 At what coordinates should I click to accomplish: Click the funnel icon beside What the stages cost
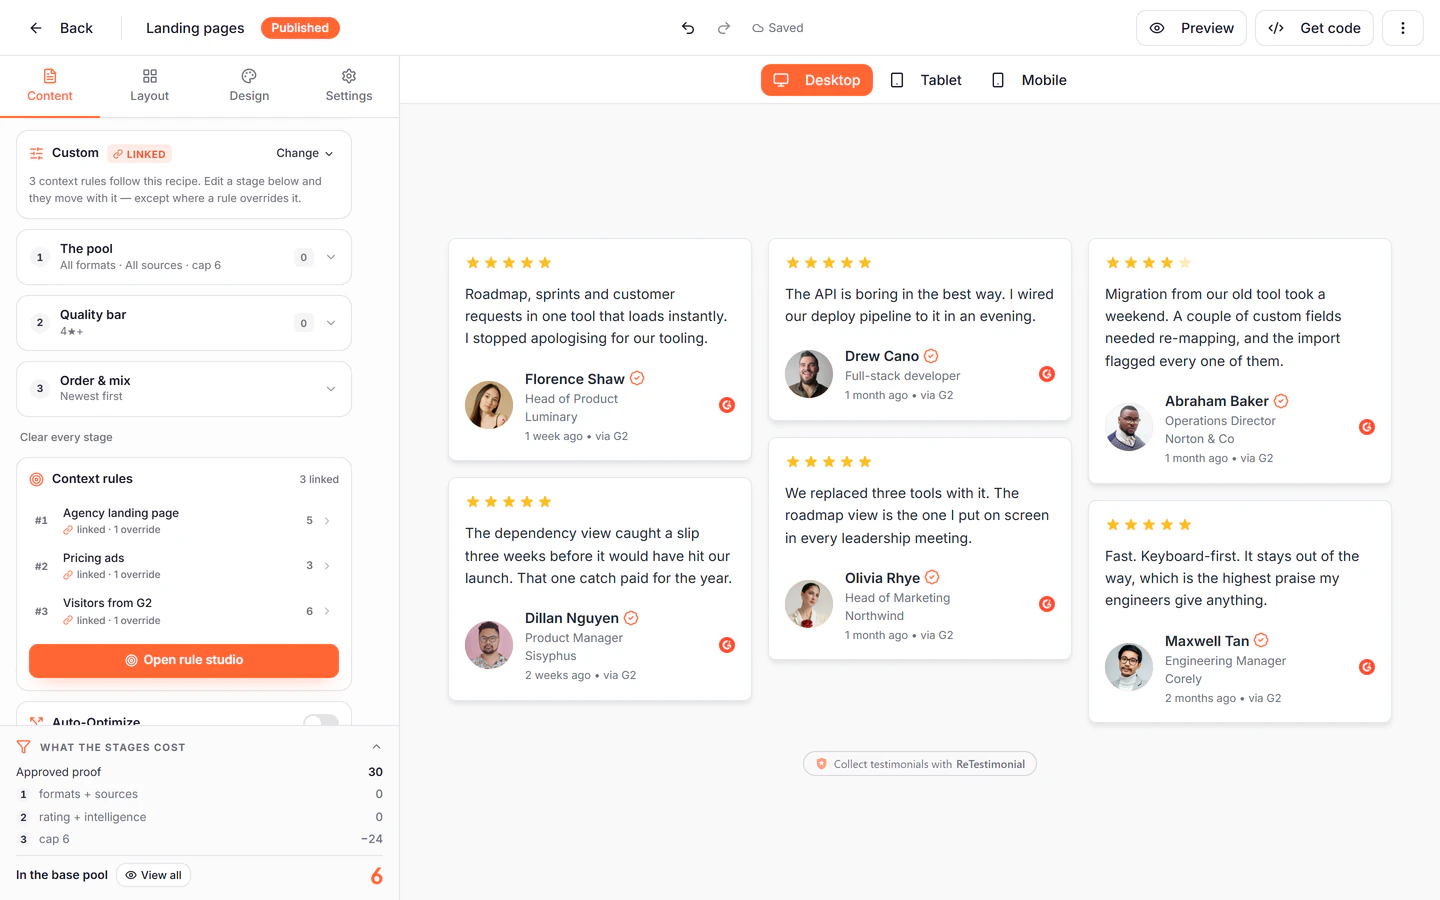[x=24, y=747]
